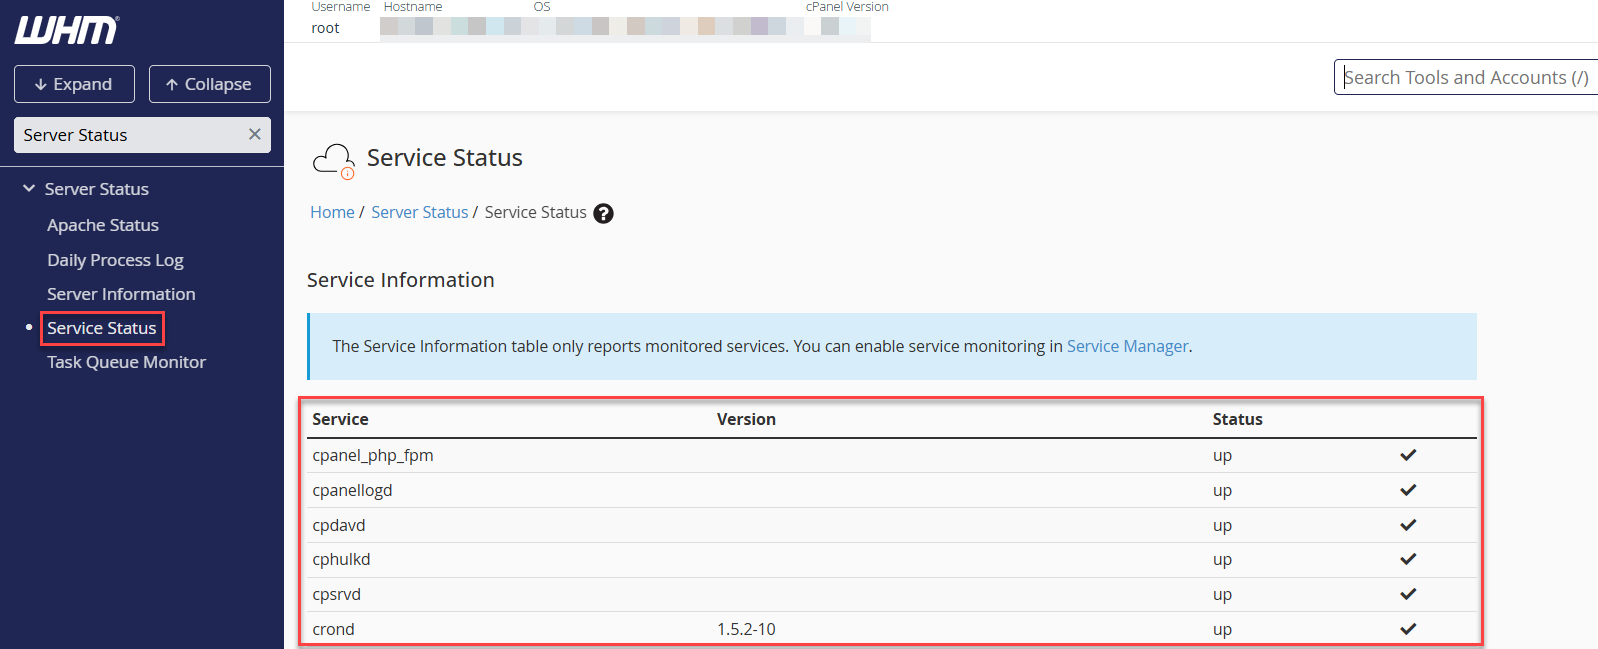Go to Server Information page
This screenshot has height=649, width=1598.
pos(121,294)
